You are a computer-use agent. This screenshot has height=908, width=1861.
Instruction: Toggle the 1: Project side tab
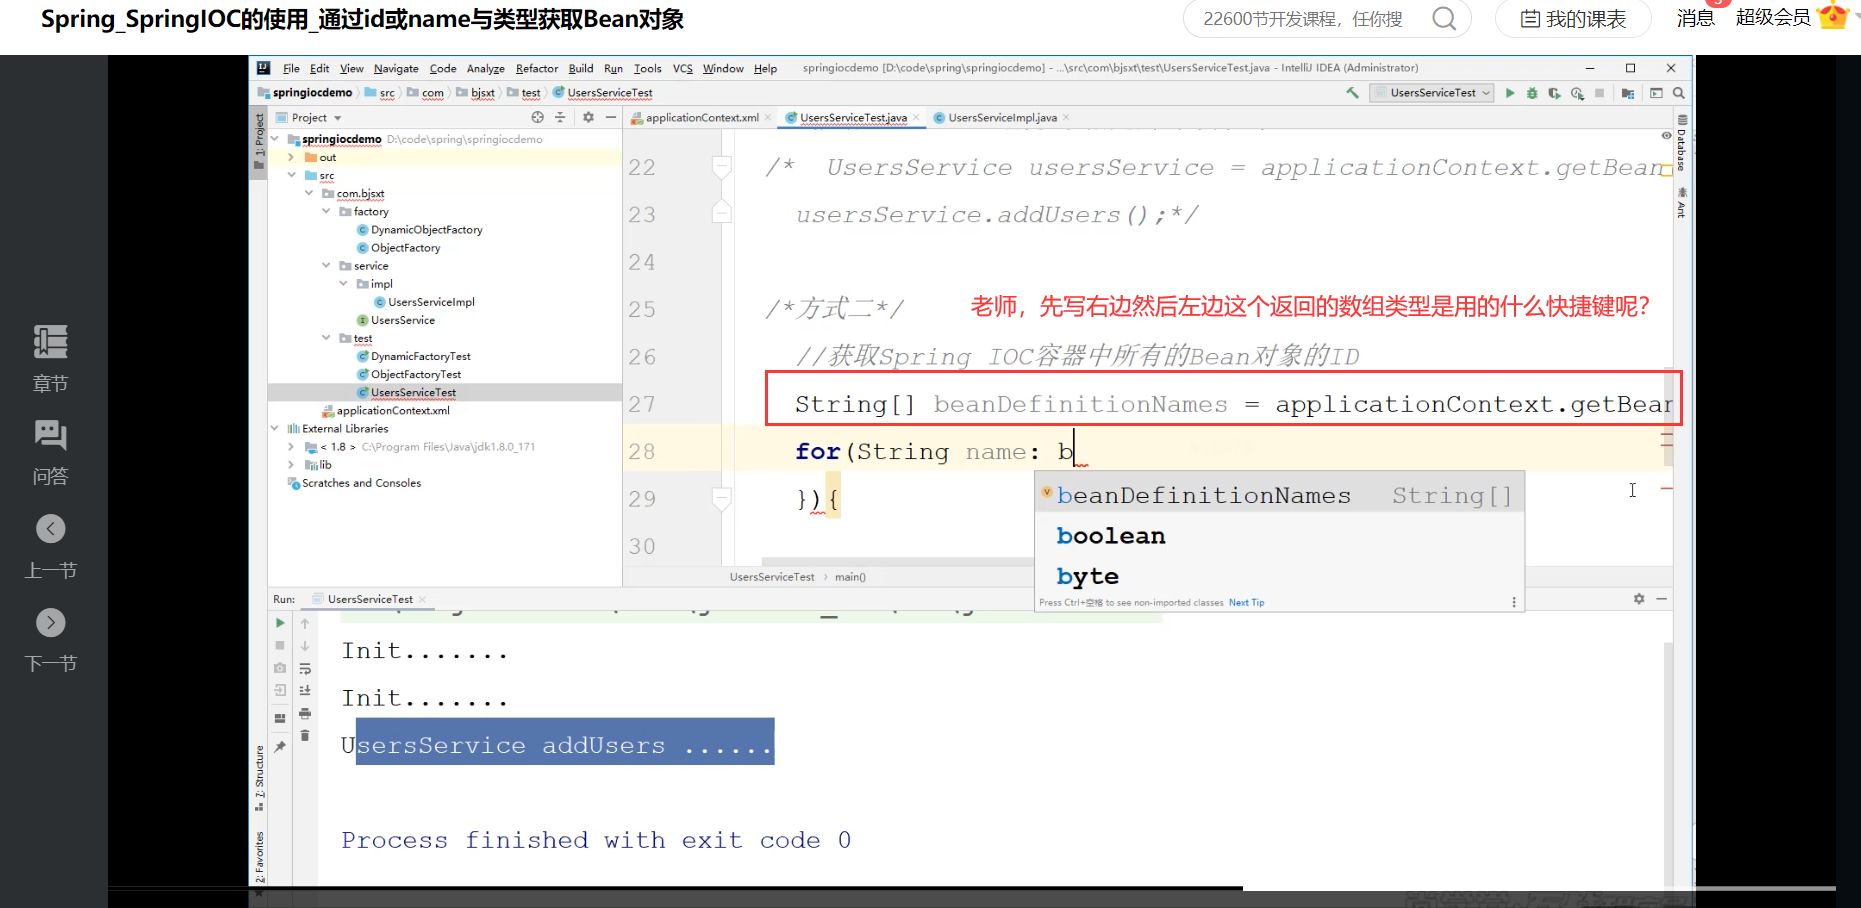coord(259,143)
